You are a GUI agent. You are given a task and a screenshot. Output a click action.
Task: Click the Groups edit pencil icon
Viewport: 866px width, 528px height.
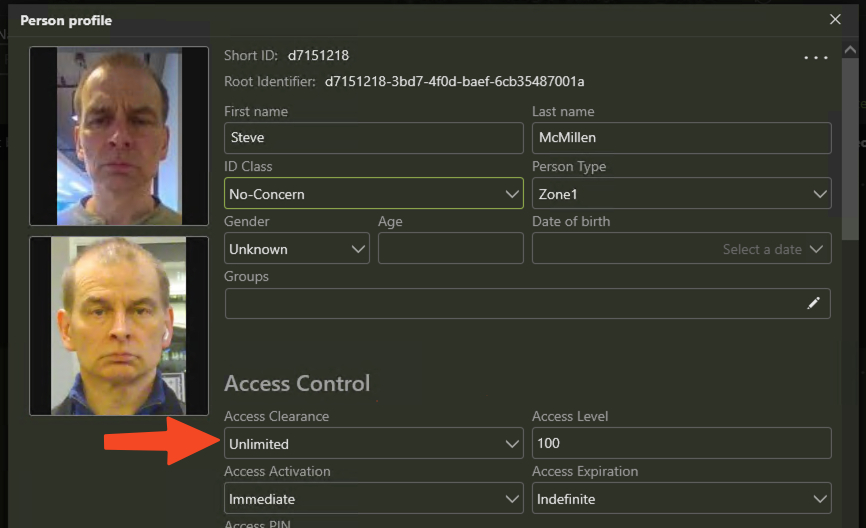(x=813, y=303)
